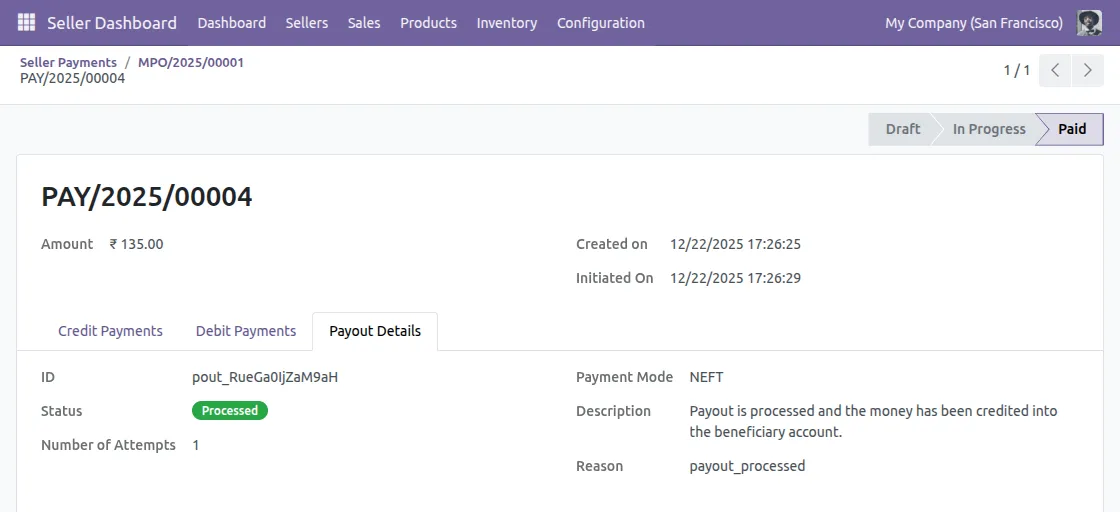Click the NEFT payment mode value
1120x512 pixels.
706,377
